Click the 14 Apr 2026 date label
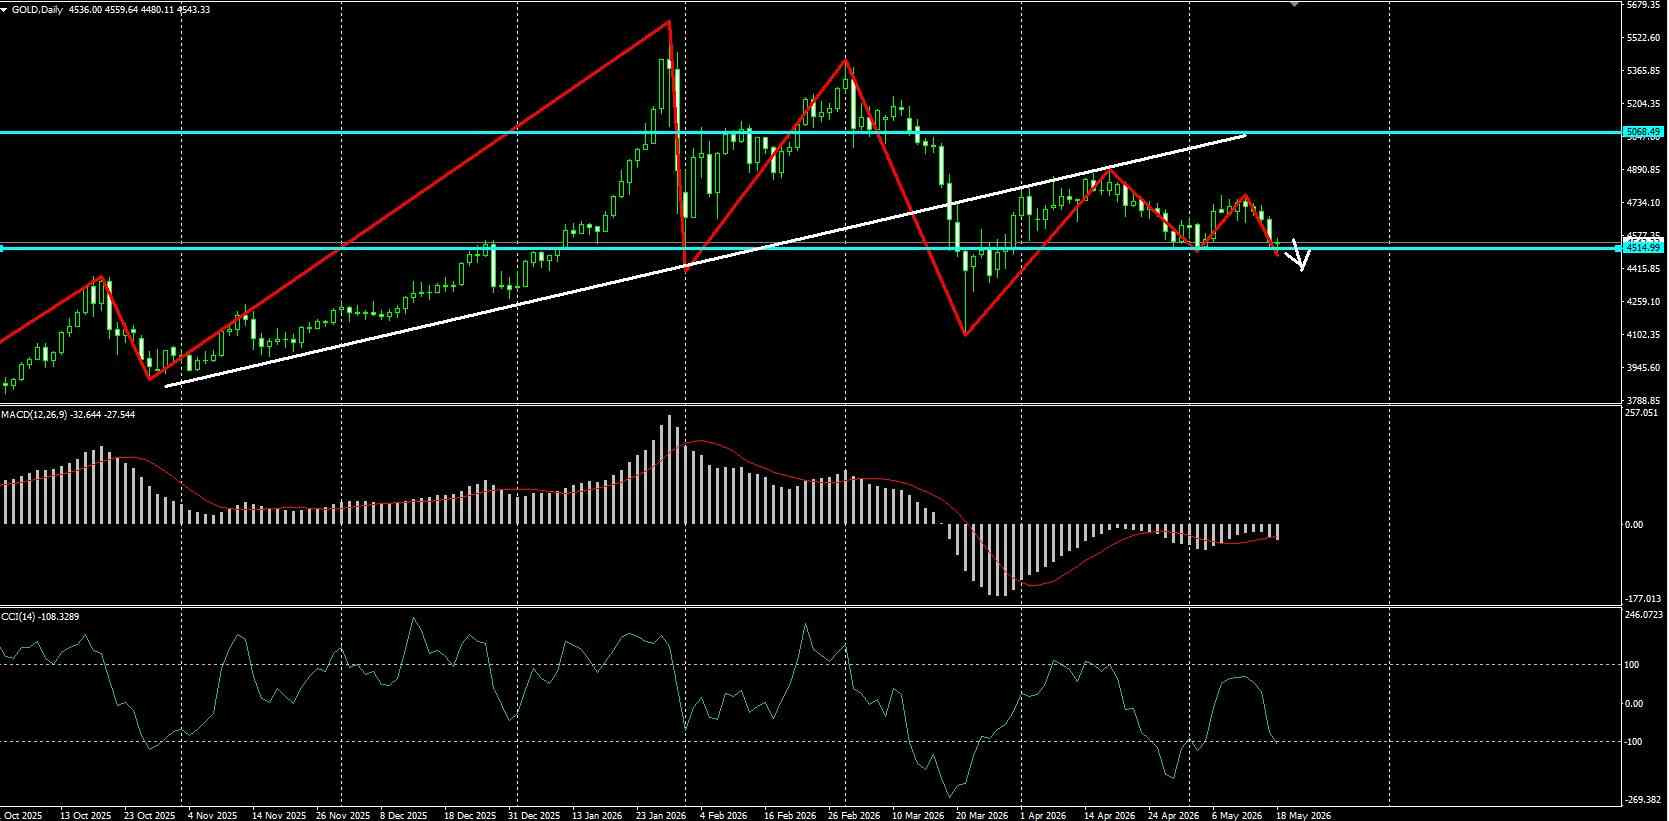The width and height of the screenshot is (1669, 821). click(x=1110, y=815)
